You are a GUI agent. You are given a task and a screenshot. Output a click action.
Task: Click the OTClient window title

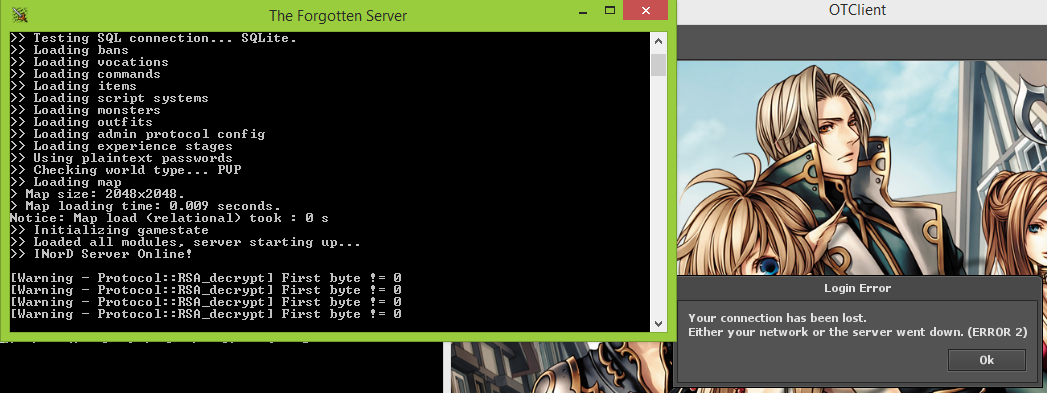[857, 10]
